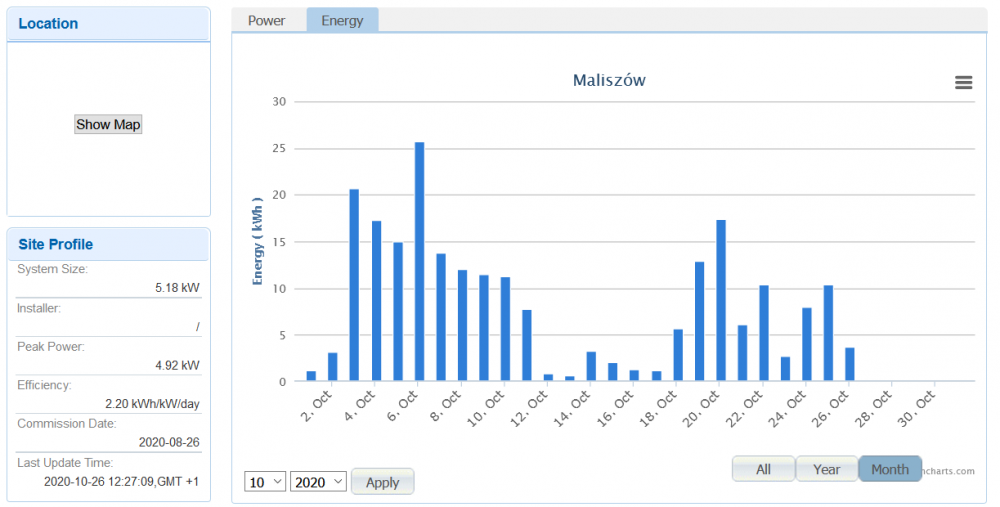Switch to the Year range view
This screenshot has height=507, width=1000.
pyautogui.click(x=826, y=469)
